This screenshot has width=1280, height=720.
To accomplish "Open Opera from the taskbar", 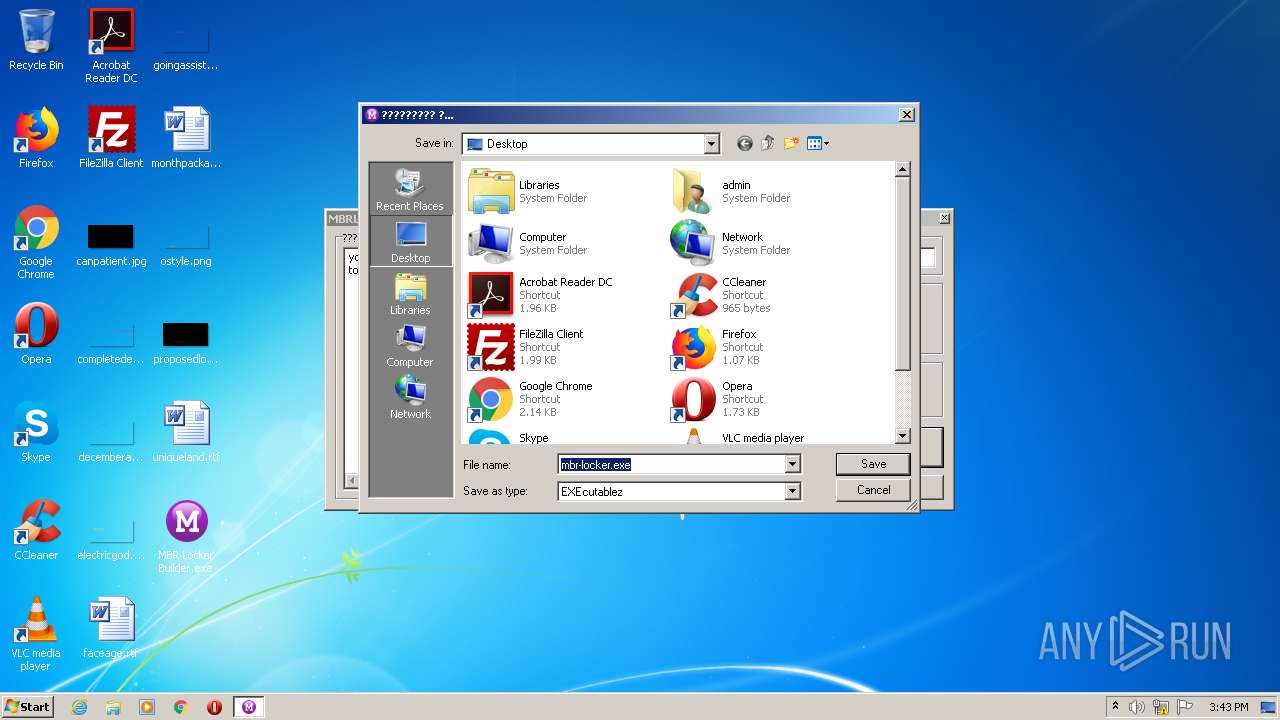I will pyautogui.click(x=214, y=707).
